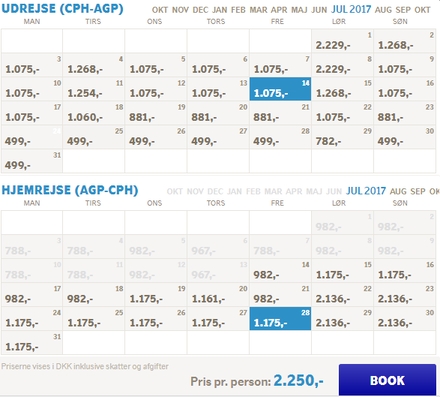Pick outbound July 24 at 499,-
Screen dimensions: 440x397
32,137
